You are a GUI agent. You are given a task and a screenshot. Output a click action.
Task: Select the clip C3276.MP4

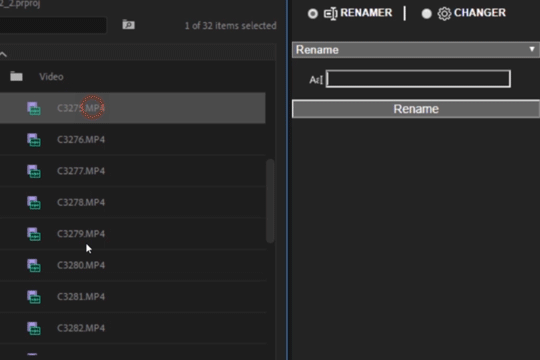(x=81, y=140)
